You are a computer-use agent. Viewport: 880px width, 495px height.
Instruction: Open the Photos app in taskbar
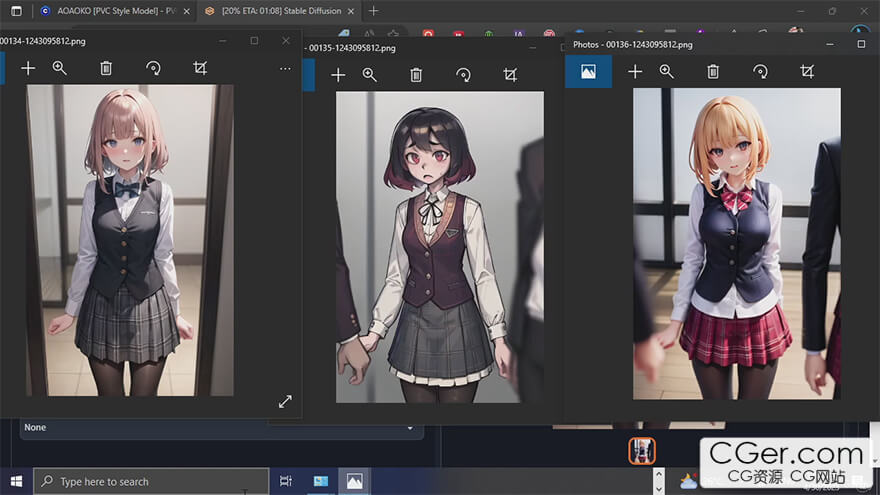coord(354,481)
